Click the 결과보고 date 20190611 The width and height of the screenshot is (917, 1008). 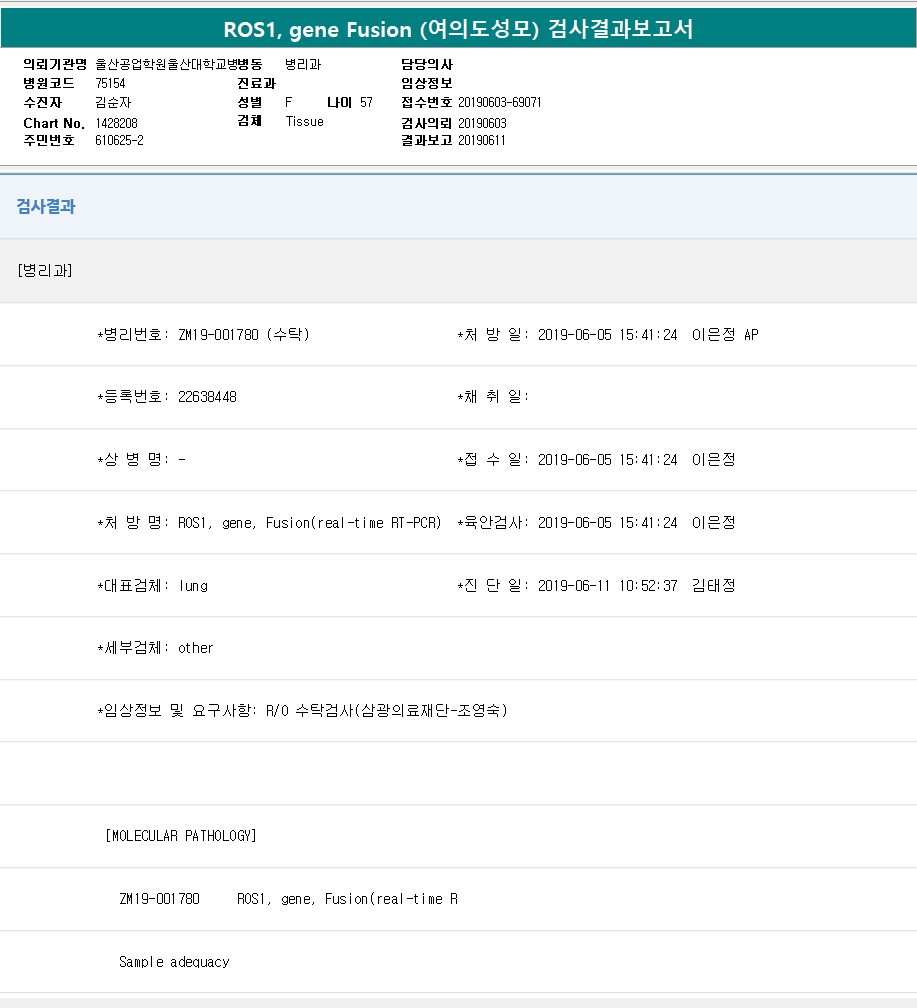click(482, 141)
